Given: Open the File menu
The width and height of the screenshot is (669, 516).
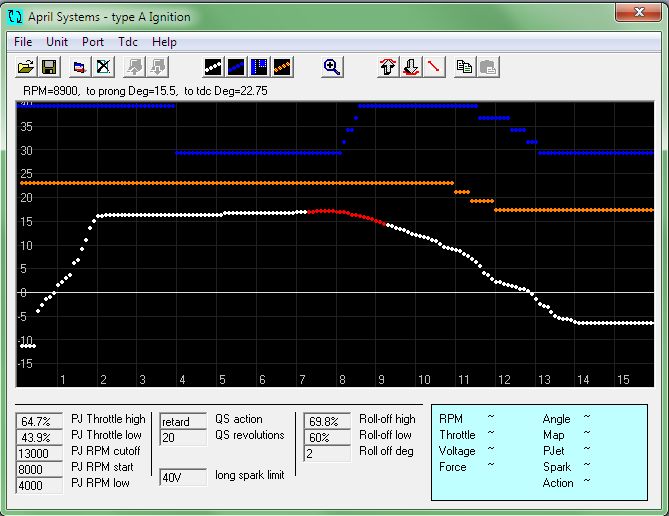Looking at the screenshot, I should pyautogui.click(x=23, y=42).
